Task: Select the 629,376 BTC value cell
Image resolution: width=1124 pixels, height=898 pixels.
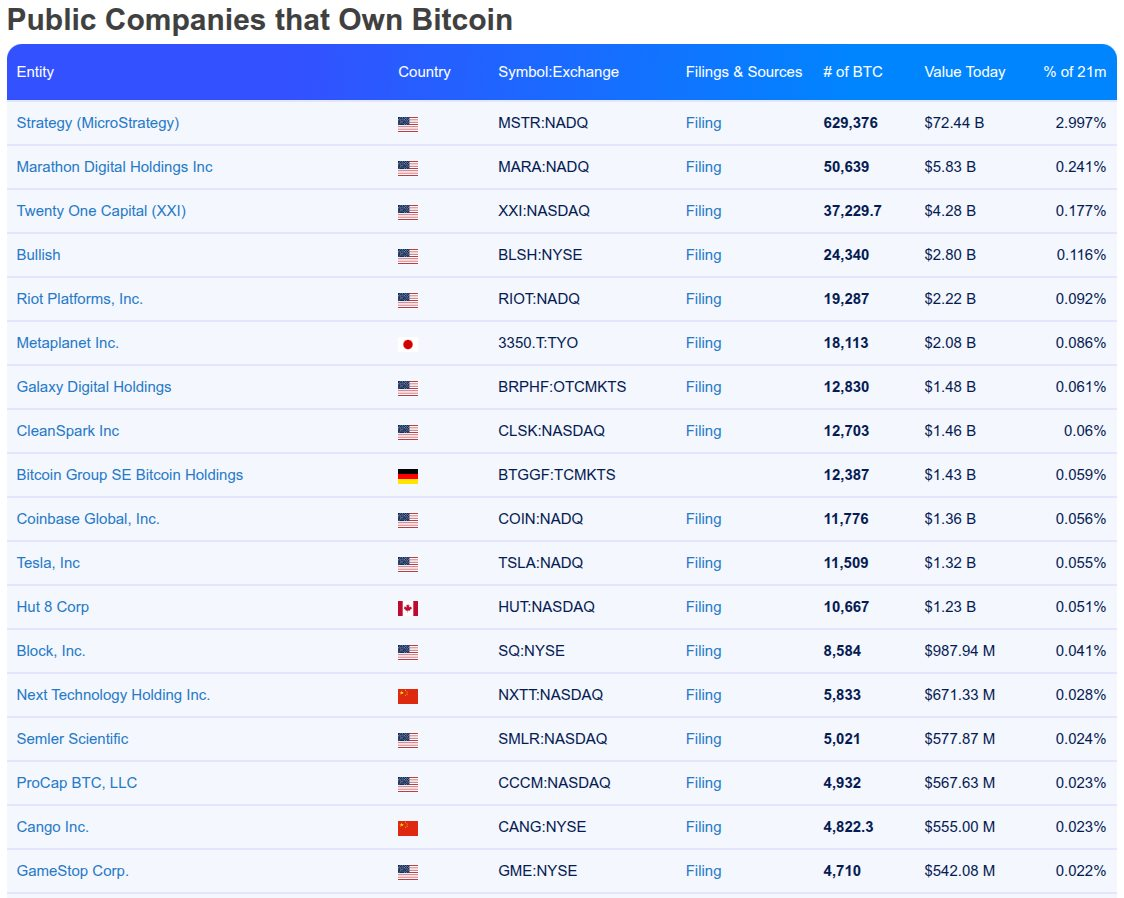Action: click(x=850, y=123)
